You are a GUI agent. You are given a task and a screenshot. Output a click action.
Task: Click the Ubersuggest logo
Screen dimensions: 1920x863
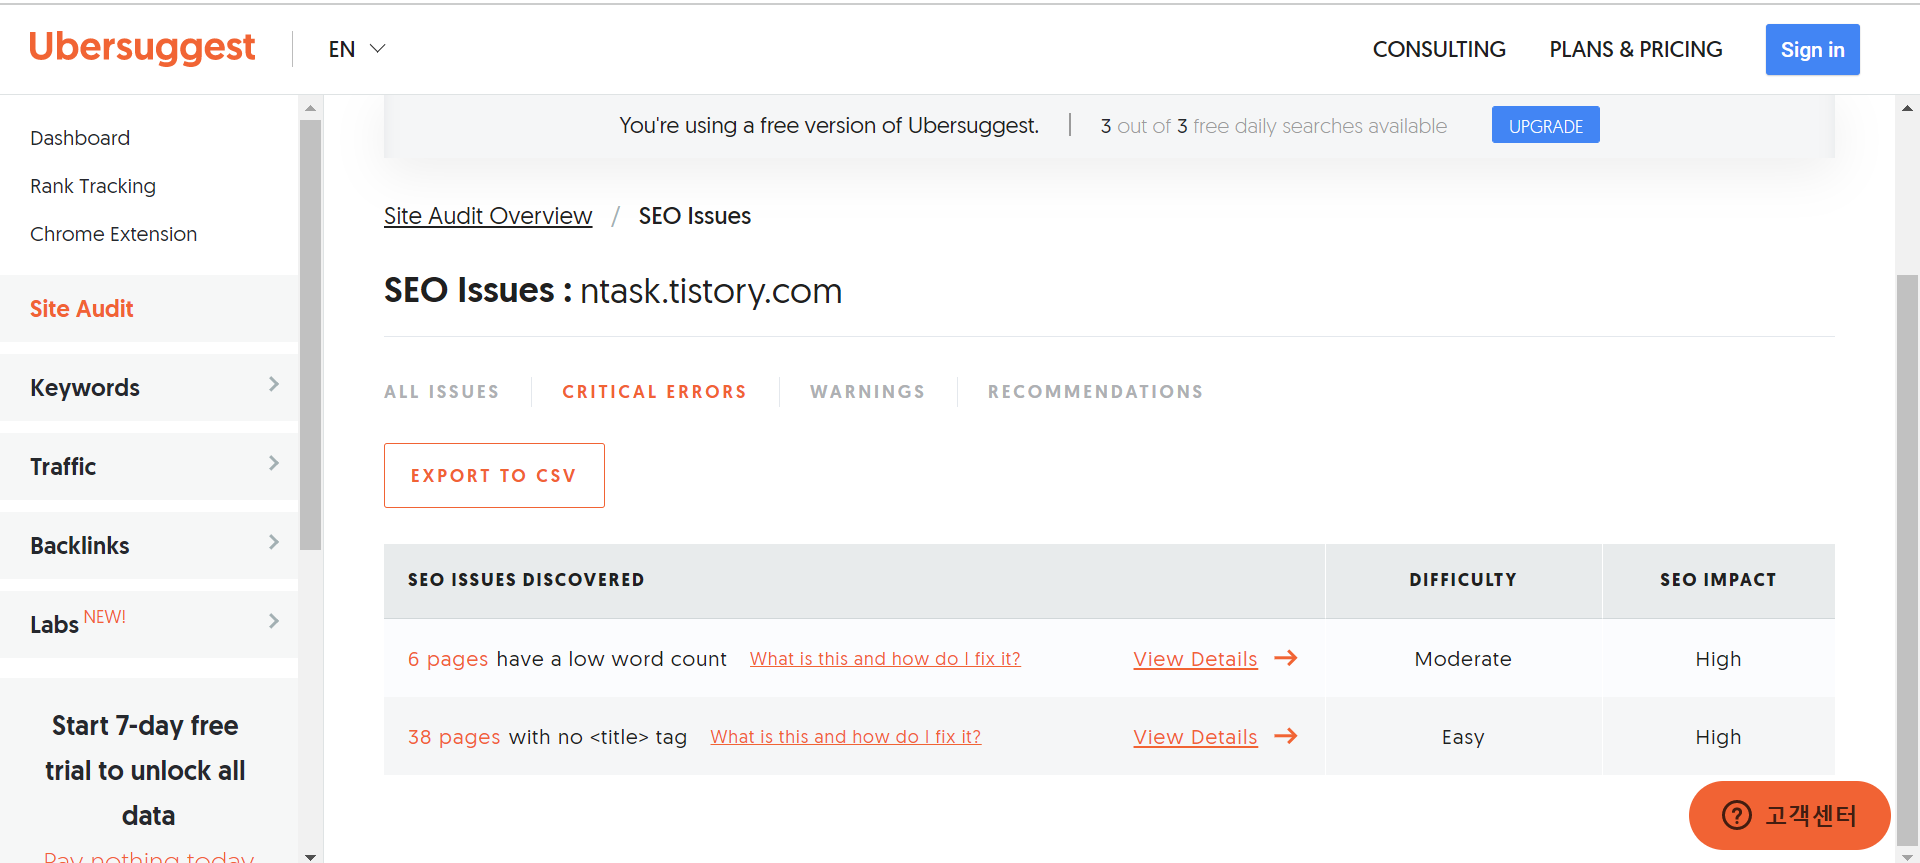(x=142, y=48)
